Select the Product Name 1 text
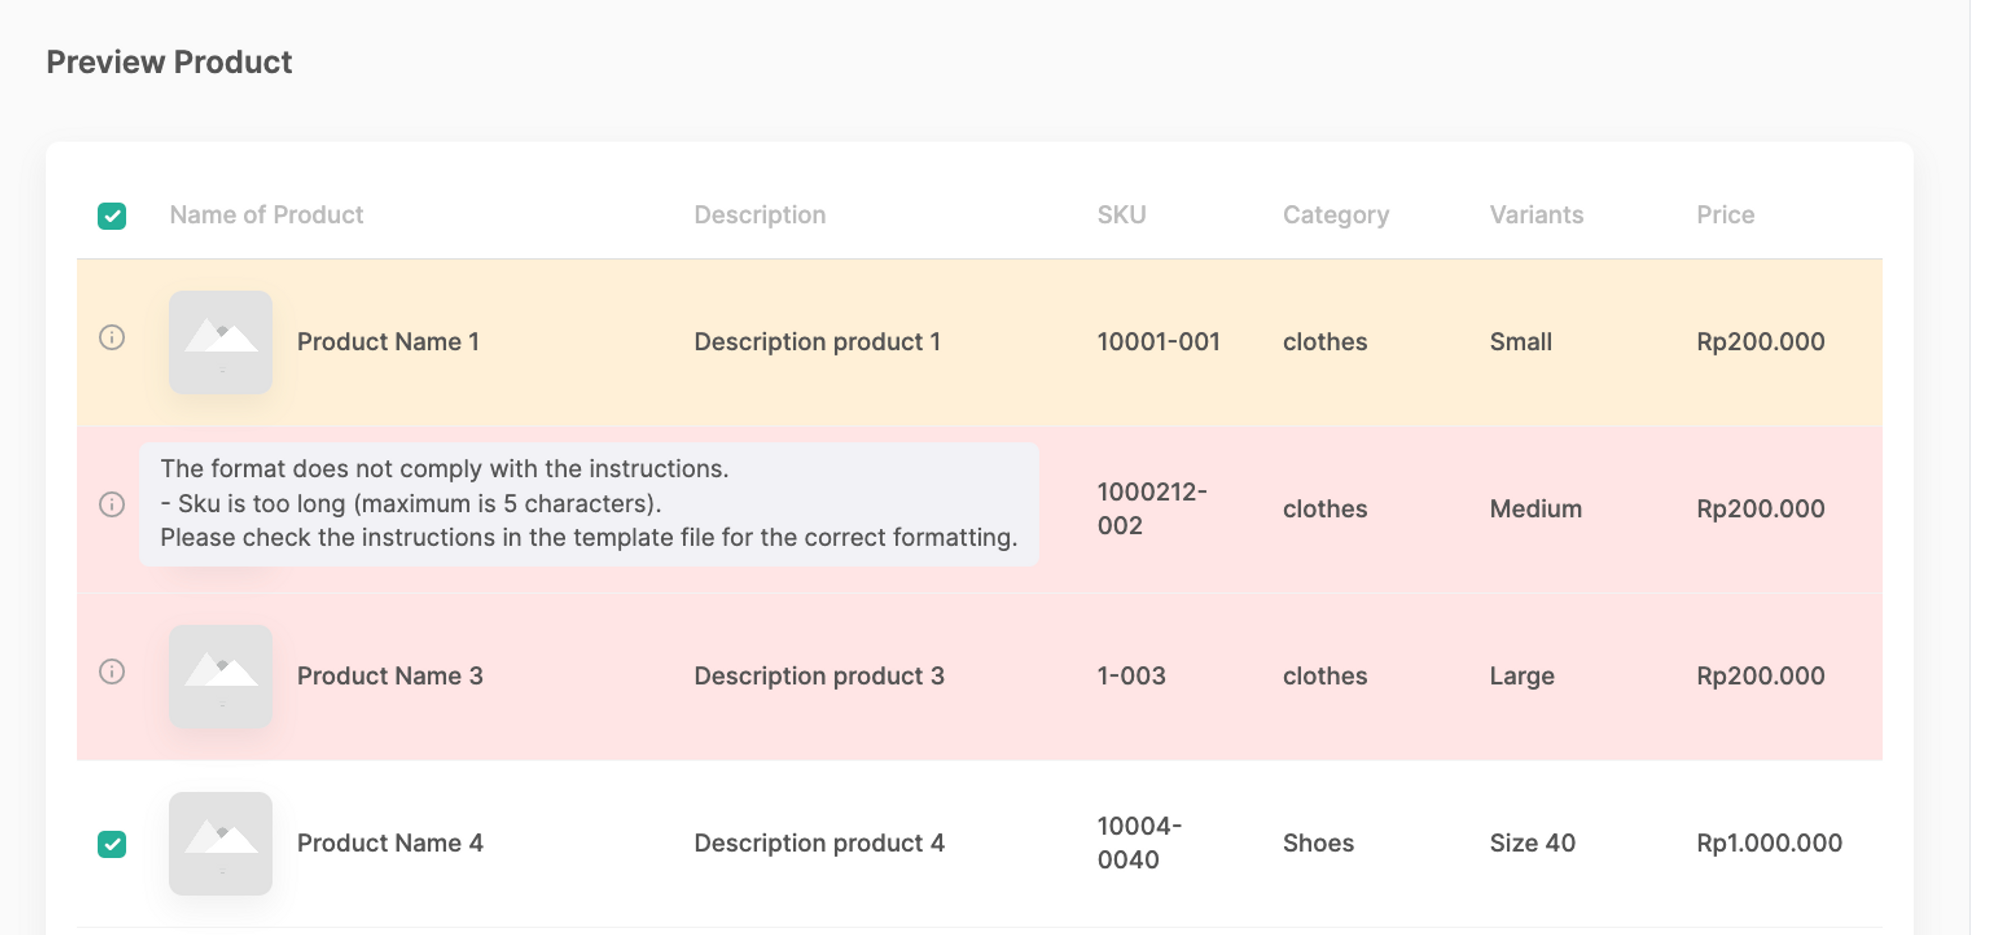 [388, 342]
